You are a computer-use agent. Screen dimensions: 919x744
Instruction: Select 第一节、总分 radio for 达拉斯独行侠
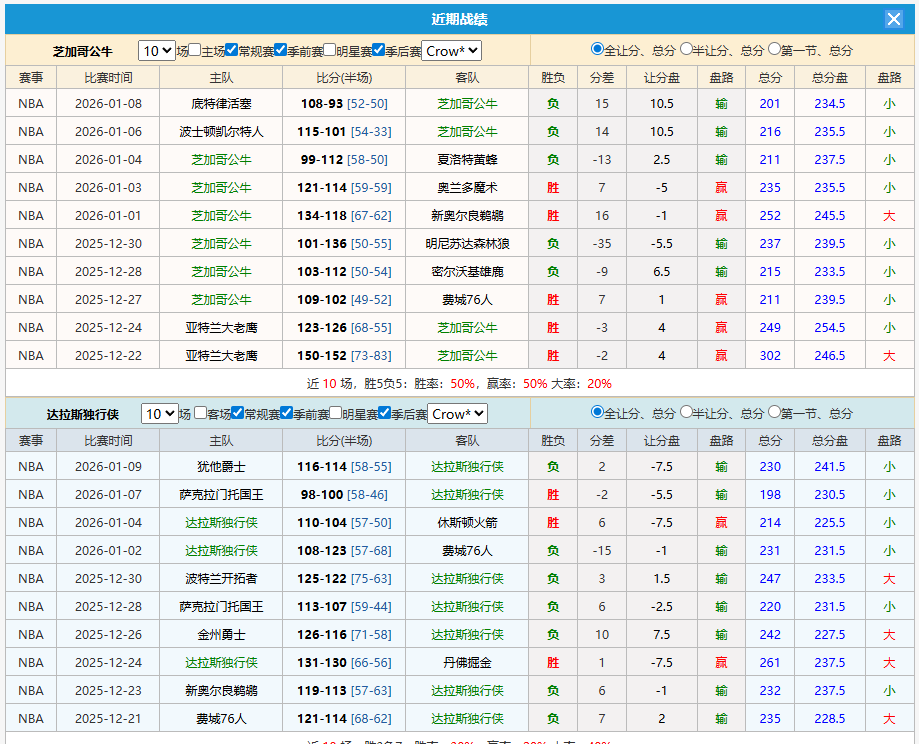click(x=774, y=412)
